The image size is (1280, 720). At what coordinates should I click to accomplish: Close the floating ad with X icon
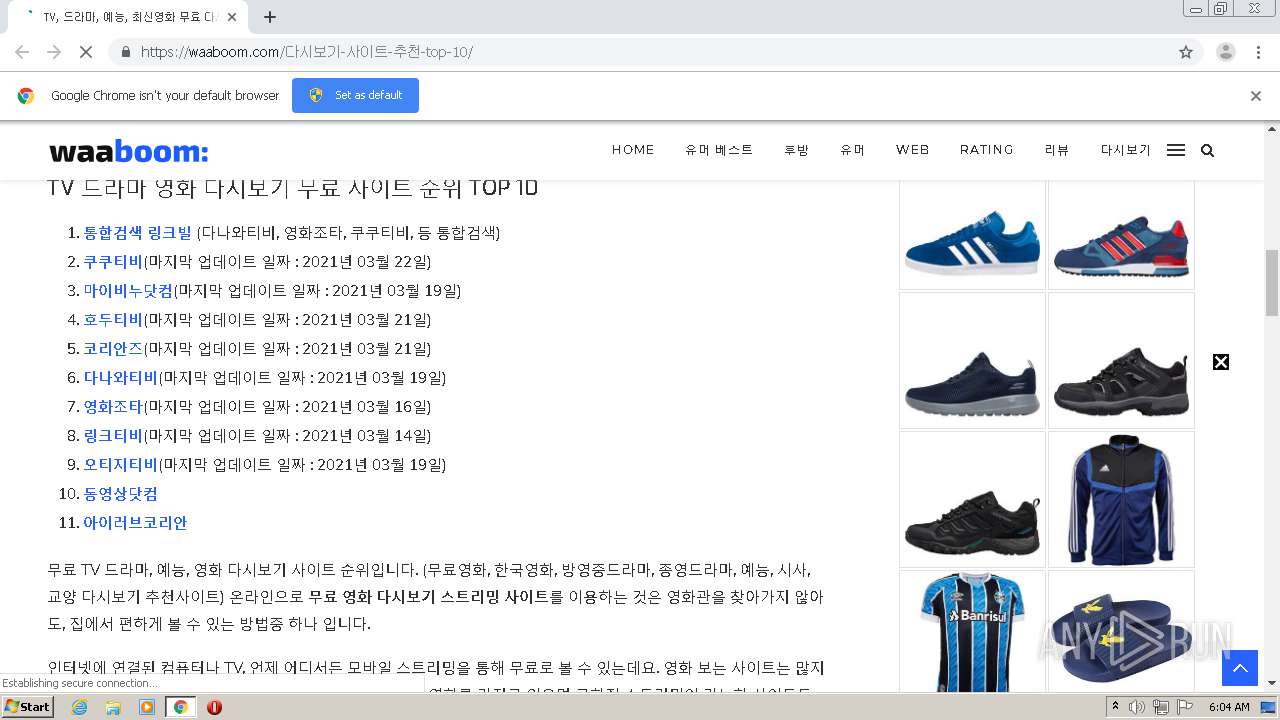click(1221, 362)
